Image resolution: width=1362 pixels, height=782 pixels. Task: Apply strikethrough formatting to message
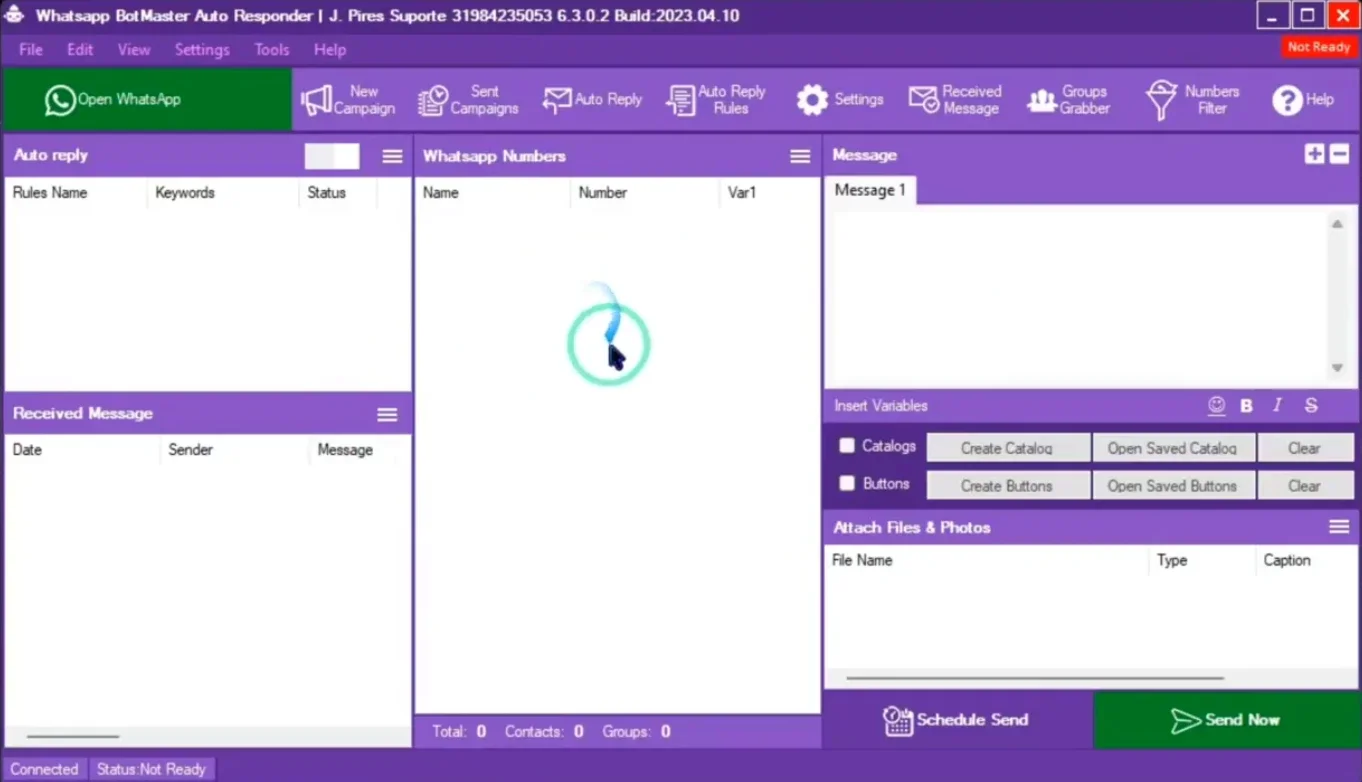coord(1311,405)
